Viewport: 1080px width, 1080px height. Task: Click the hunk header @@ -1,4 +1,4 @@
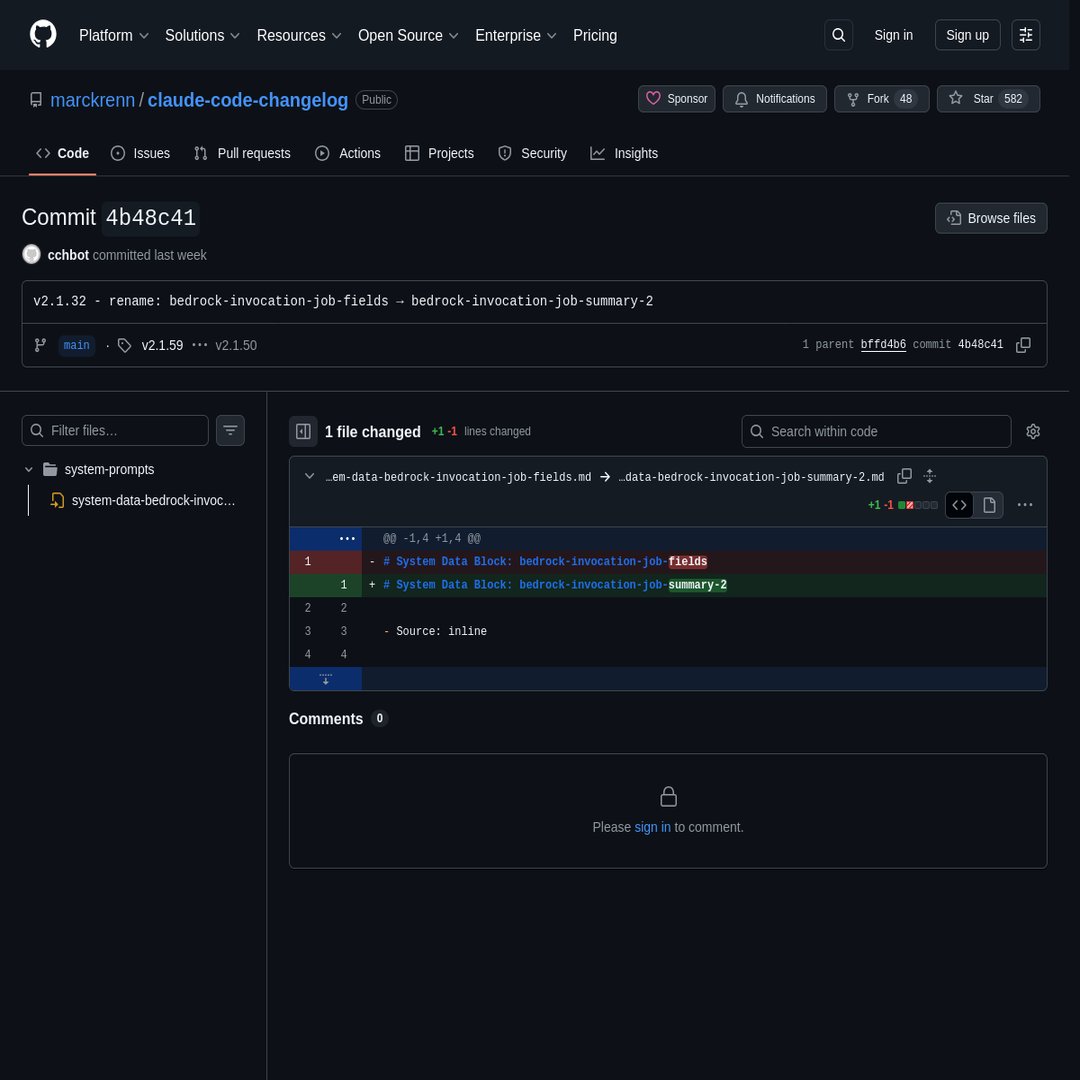click(x=432, y=539)
